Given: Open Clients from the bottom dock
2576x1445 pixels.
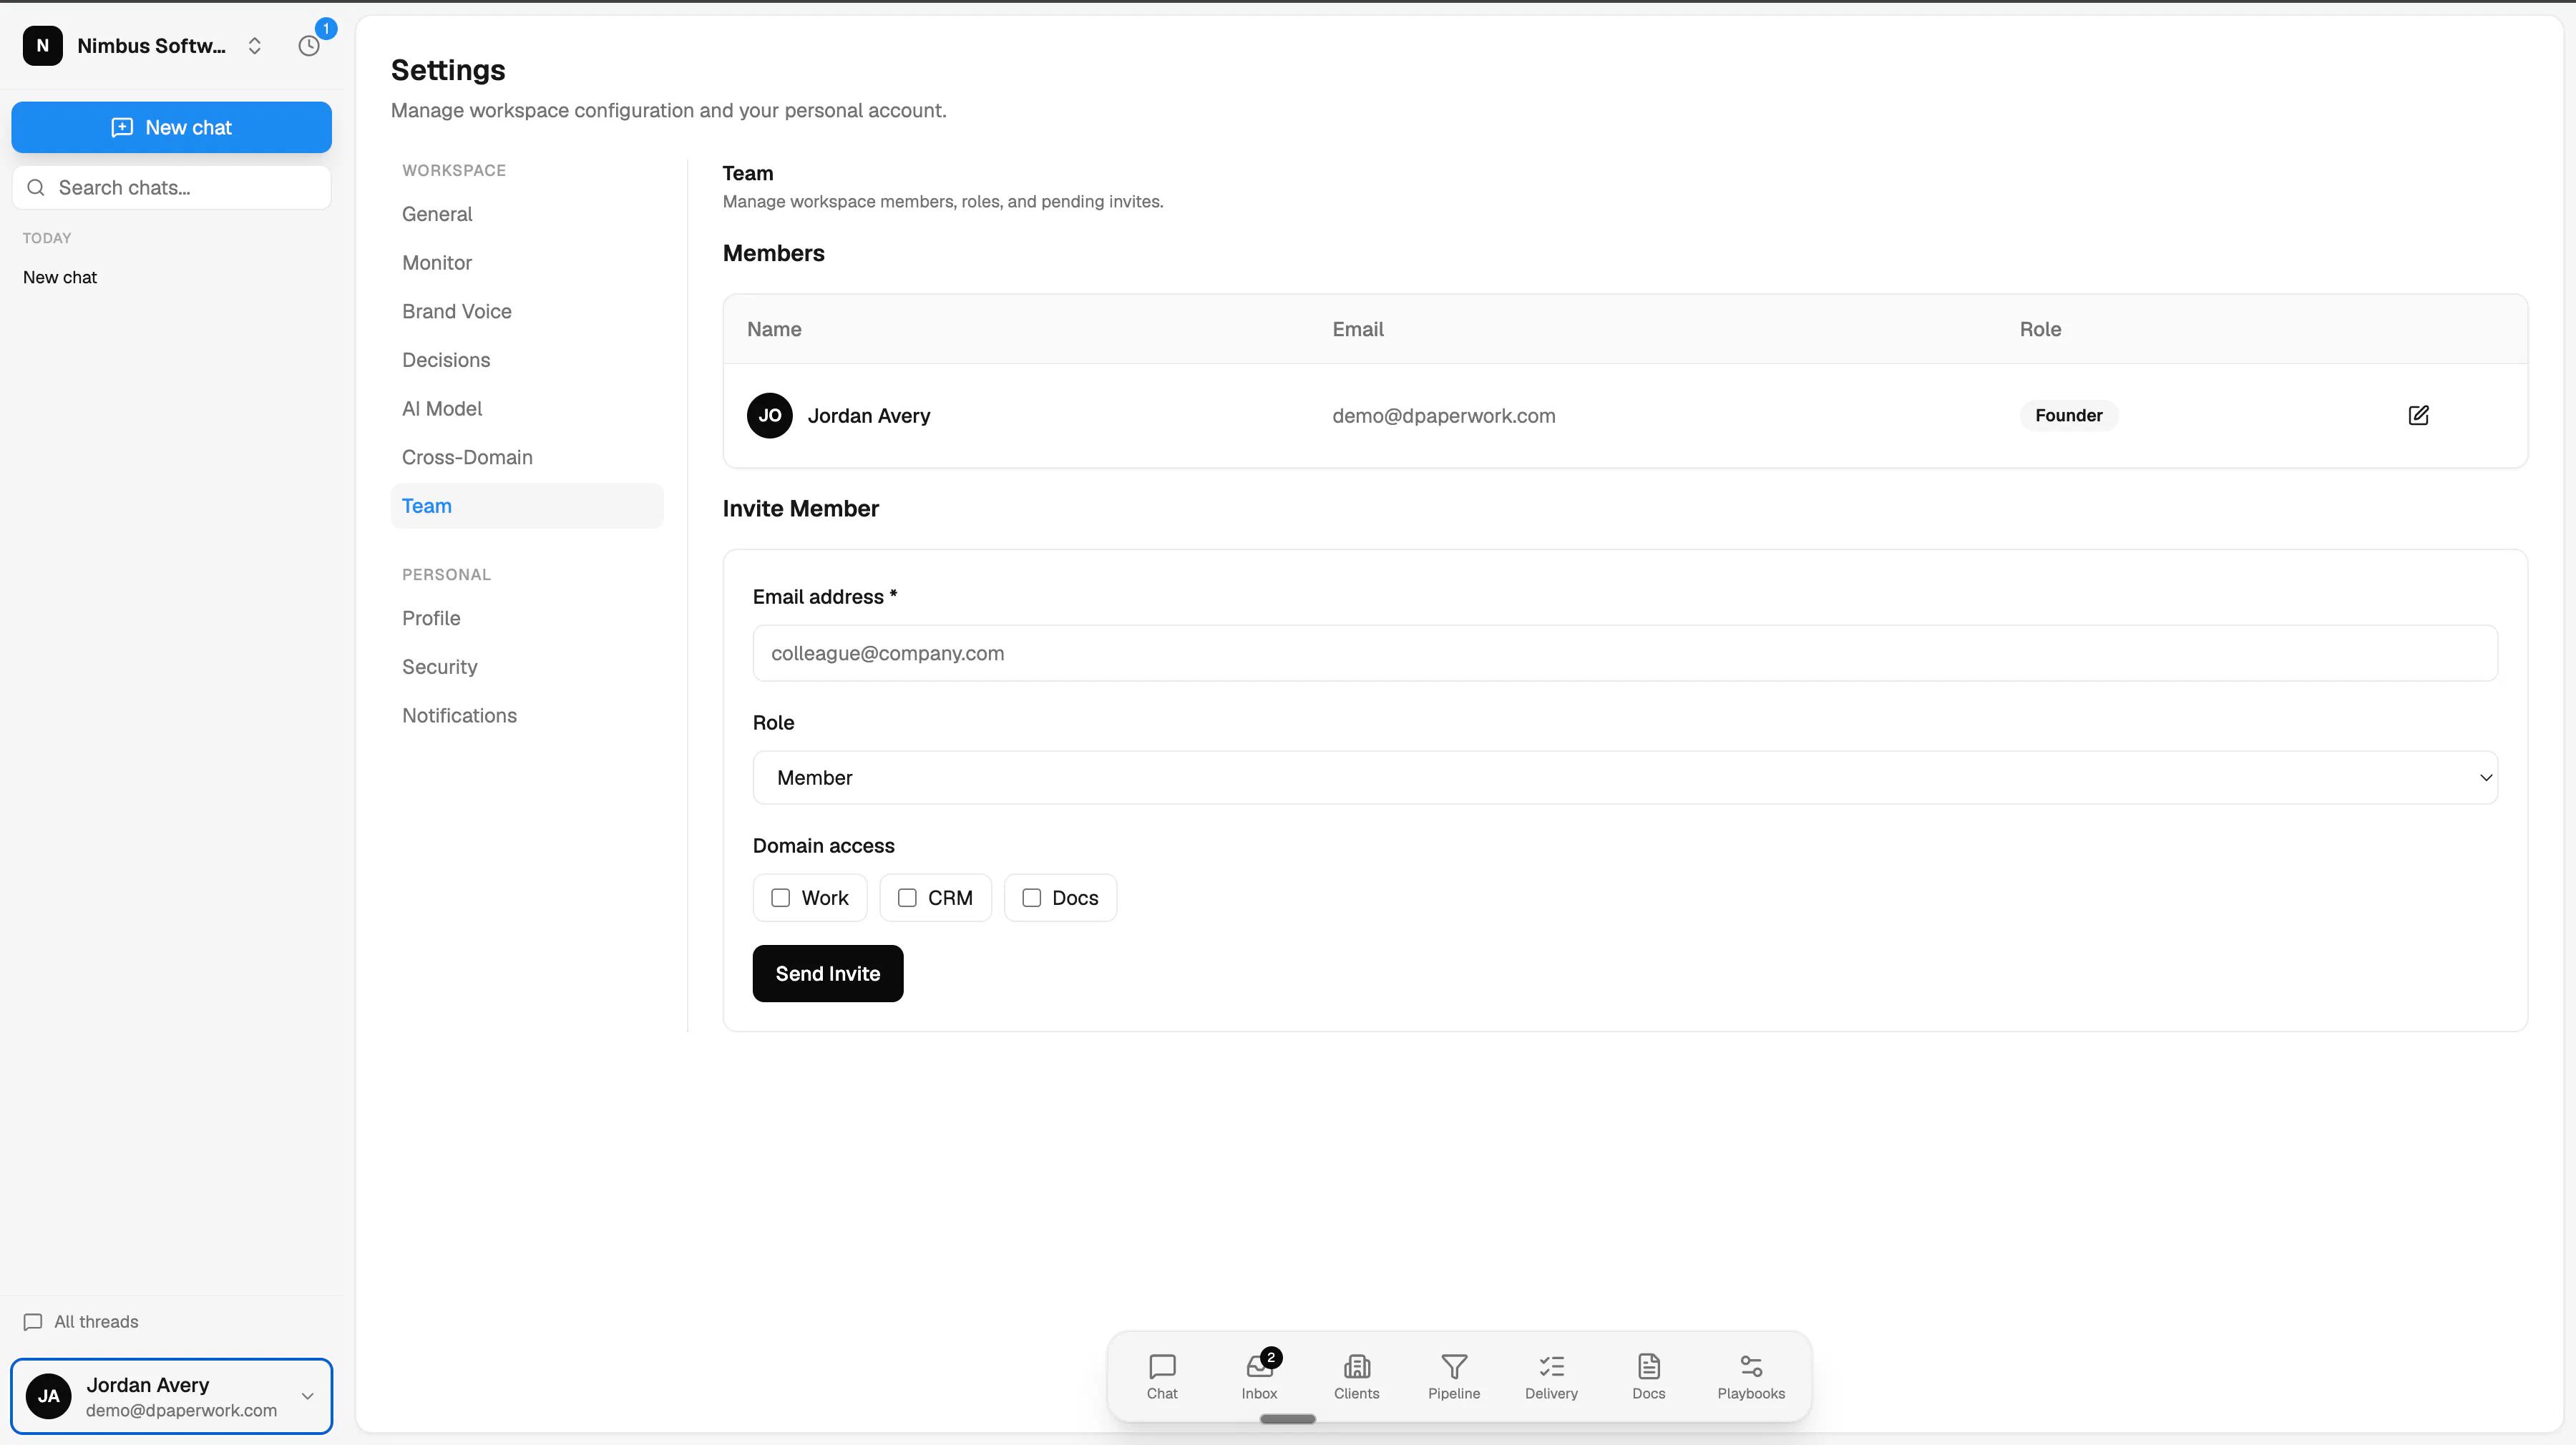Looking at the screenshot, I should 1356,1376.
